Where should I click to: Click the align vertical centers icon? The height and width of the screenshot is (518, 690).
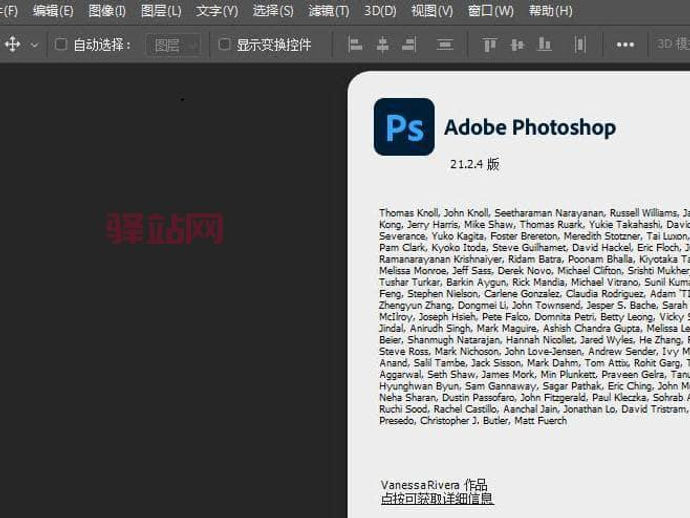pyautogui.click(x=517, y=44)
